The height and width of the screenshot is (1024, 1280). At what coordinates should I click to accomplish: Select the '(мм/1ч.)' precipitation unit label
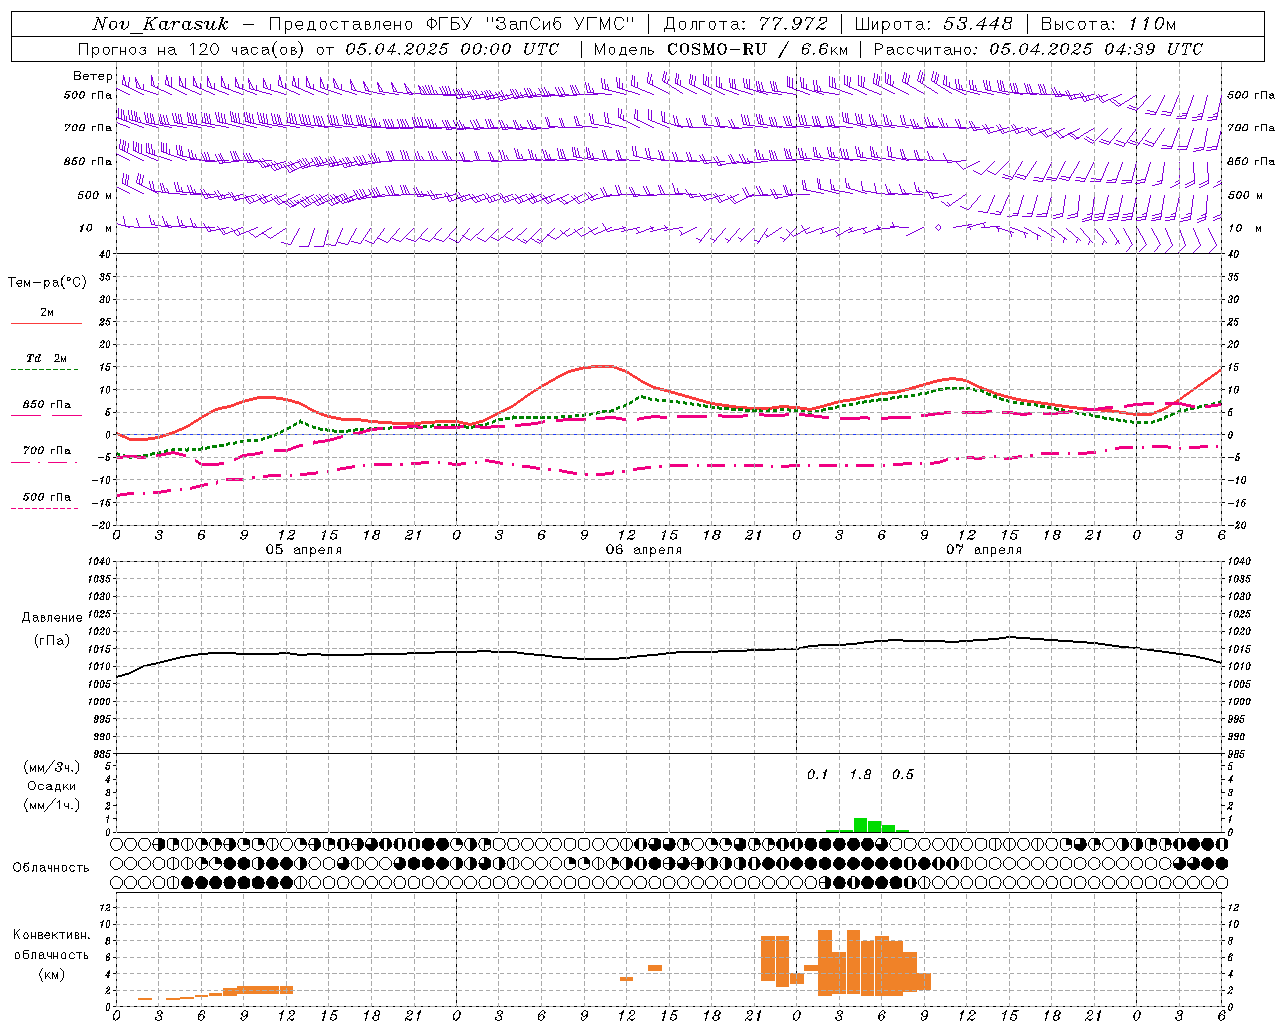(51, 805)
